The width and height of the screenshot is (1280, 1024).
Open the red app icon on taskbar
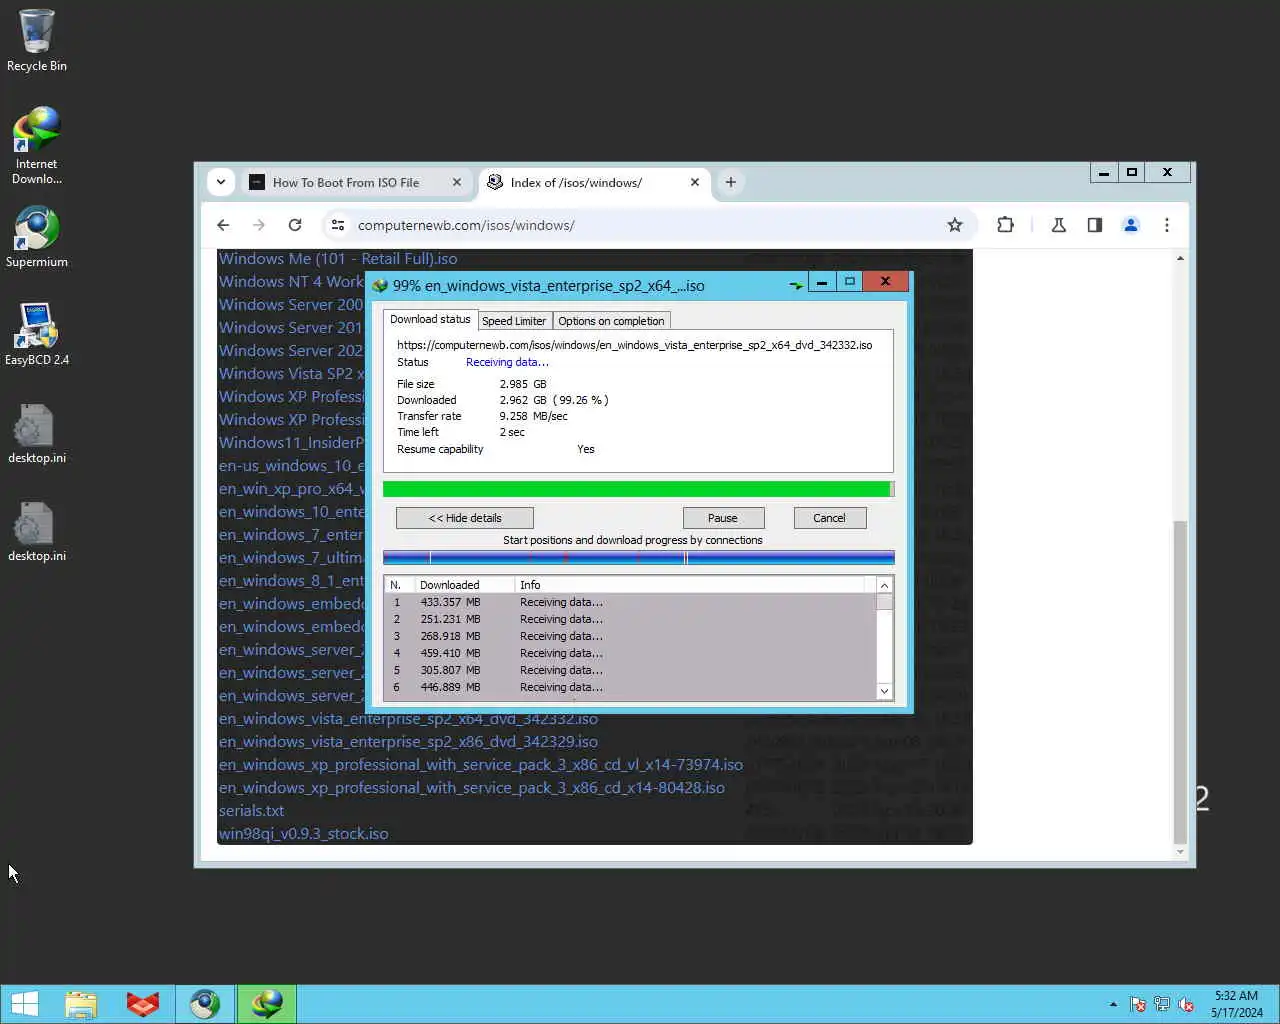tap(143, 1004)
